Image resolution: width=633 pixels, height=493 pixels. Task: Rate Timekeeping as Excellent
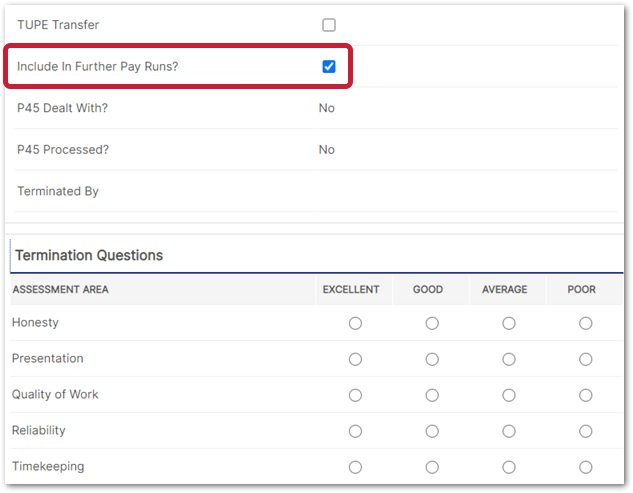click(x=355, y=467)
